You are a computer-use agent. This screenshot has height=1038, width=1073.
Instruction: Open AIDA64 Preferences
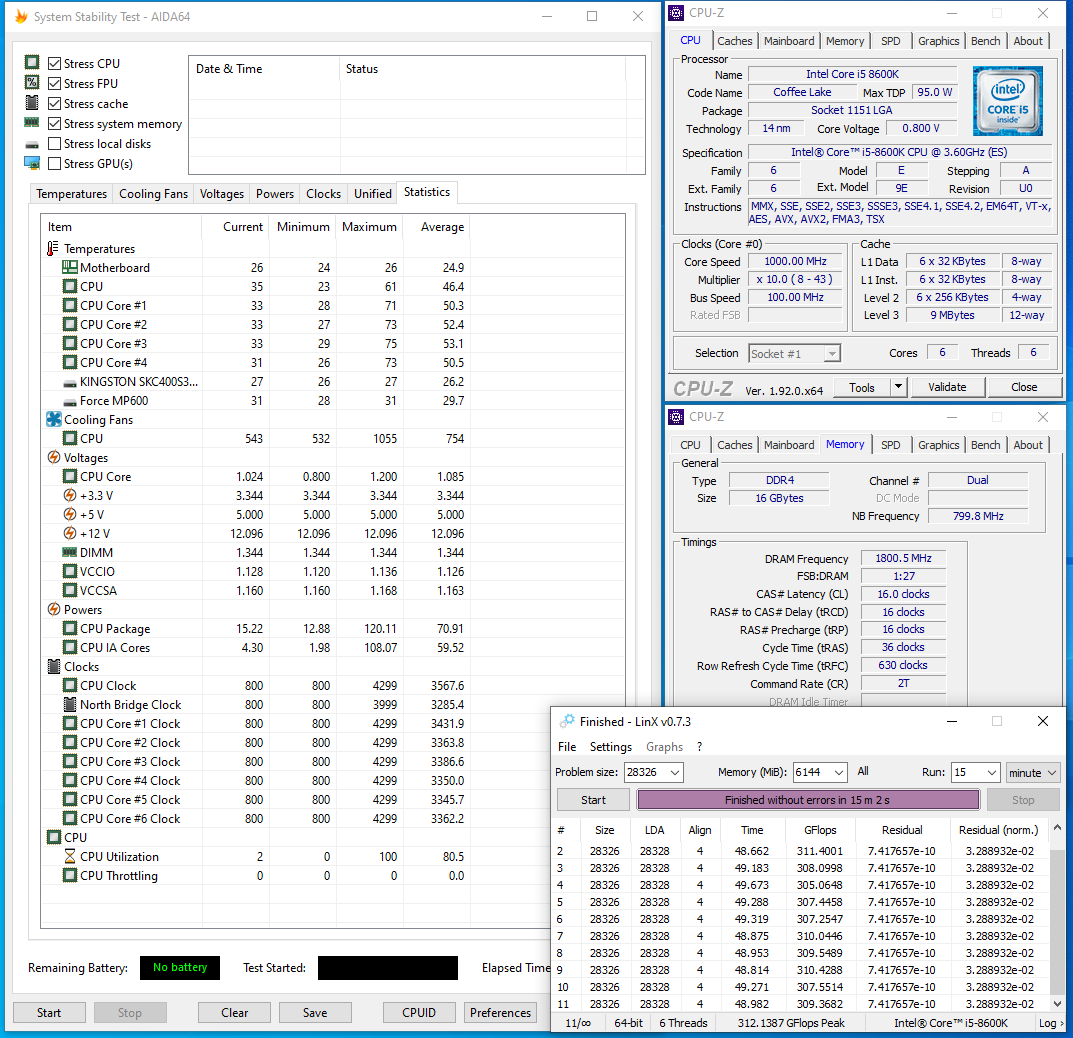(500, 1013)
